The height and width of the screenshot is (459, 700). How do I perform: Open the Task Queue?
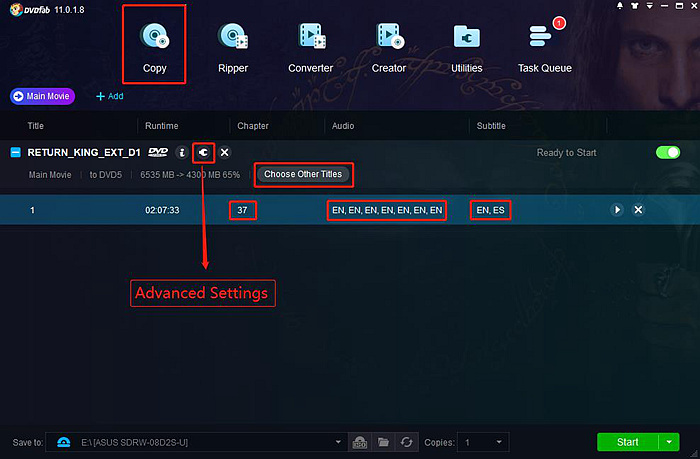[545, 47]
